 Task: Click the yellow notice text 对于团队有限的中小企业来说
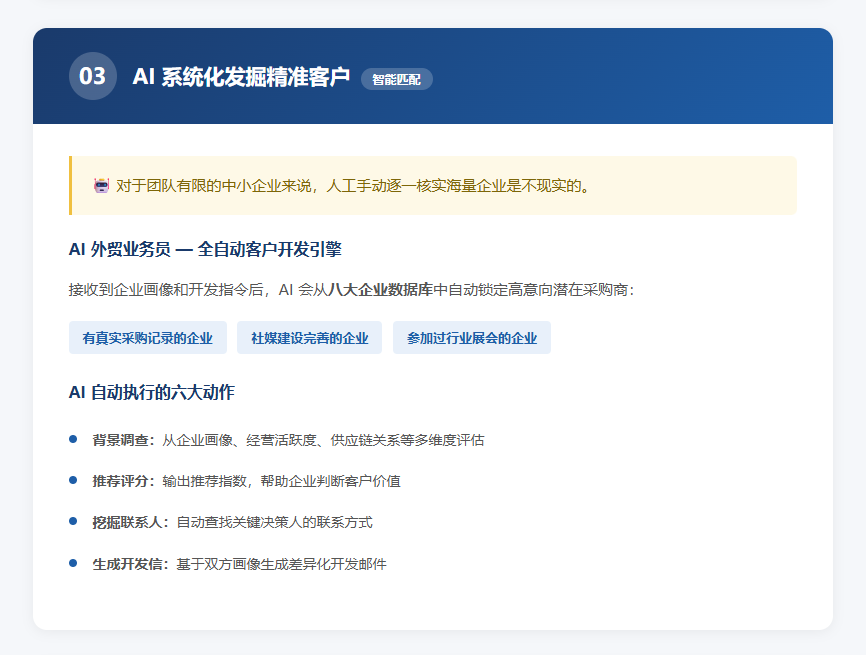click(x=214, y=186)
